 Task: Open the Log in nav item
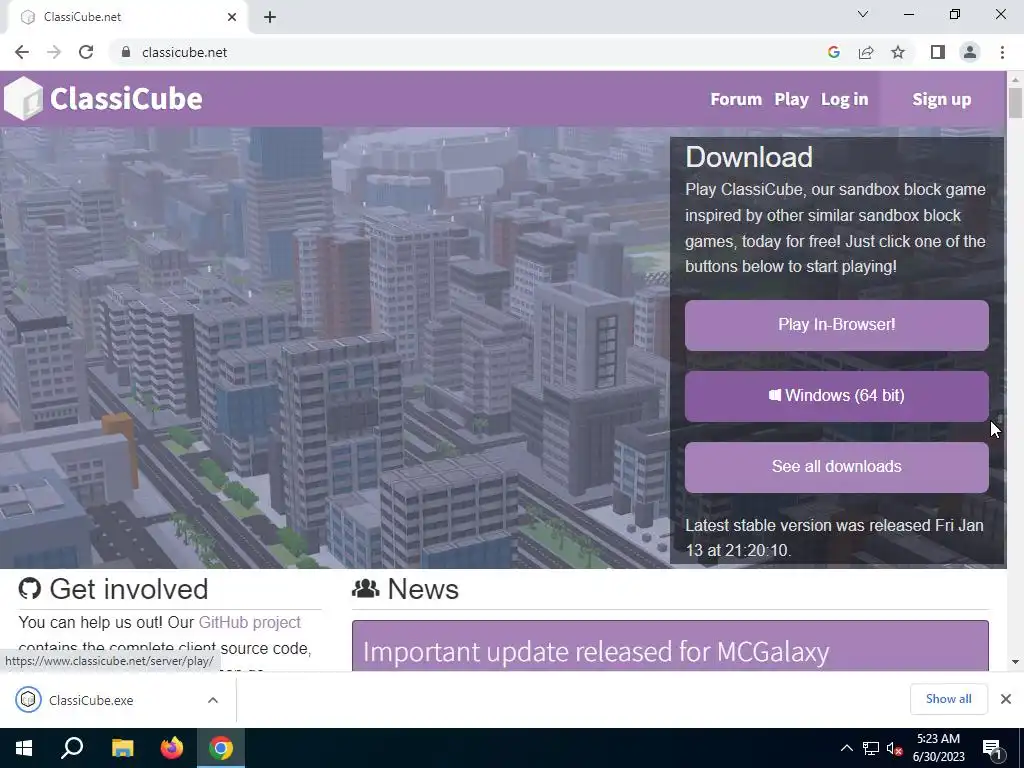[x=844, y=99]
